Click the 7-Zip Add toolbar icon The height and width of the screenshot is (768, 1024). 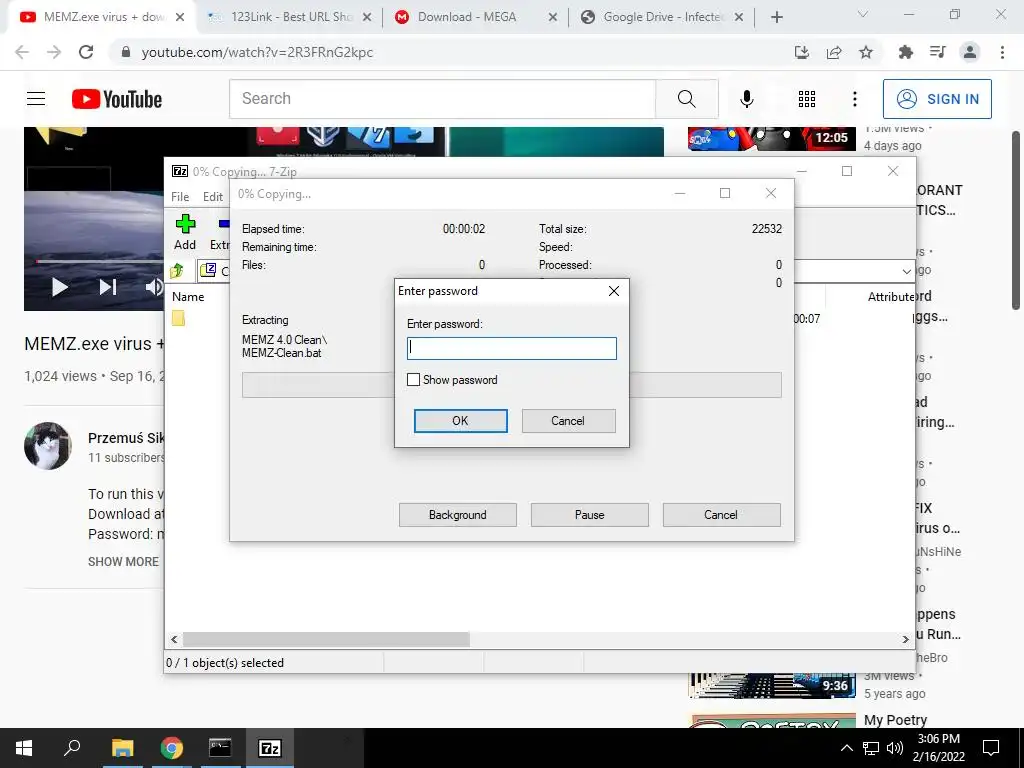pos(185,233)
